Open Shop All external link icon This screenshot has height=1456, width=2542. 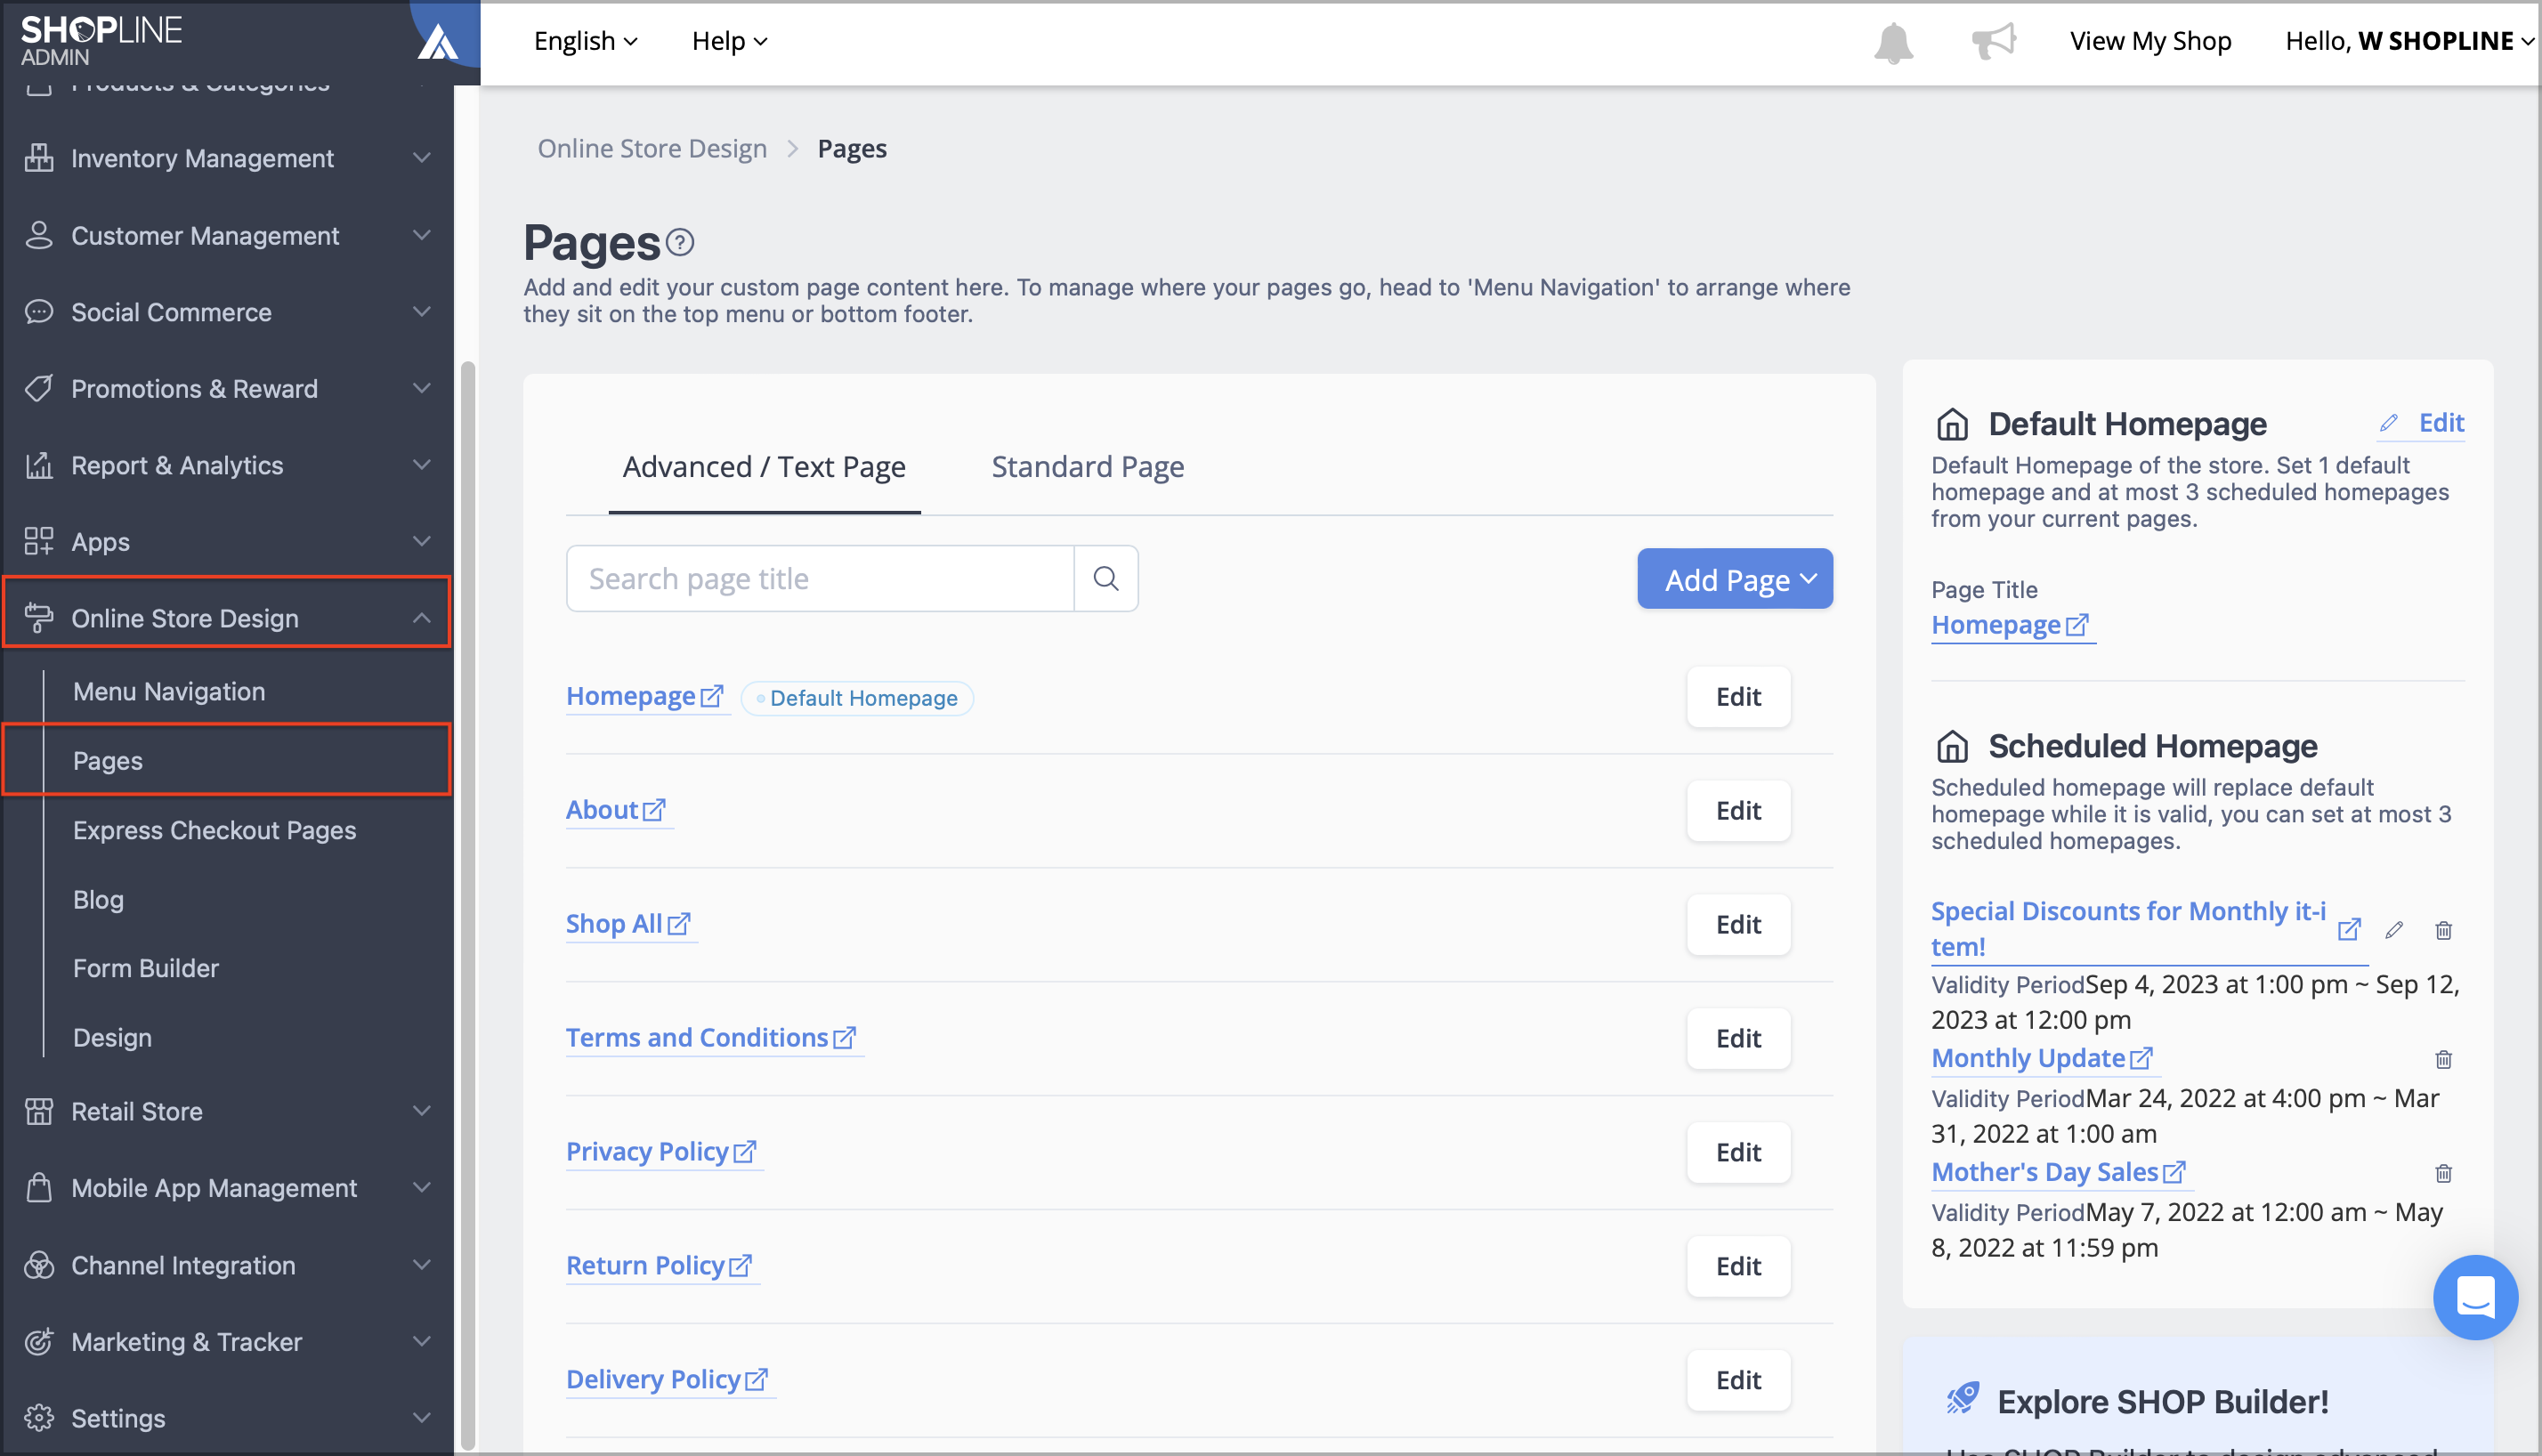coord(679,924)
